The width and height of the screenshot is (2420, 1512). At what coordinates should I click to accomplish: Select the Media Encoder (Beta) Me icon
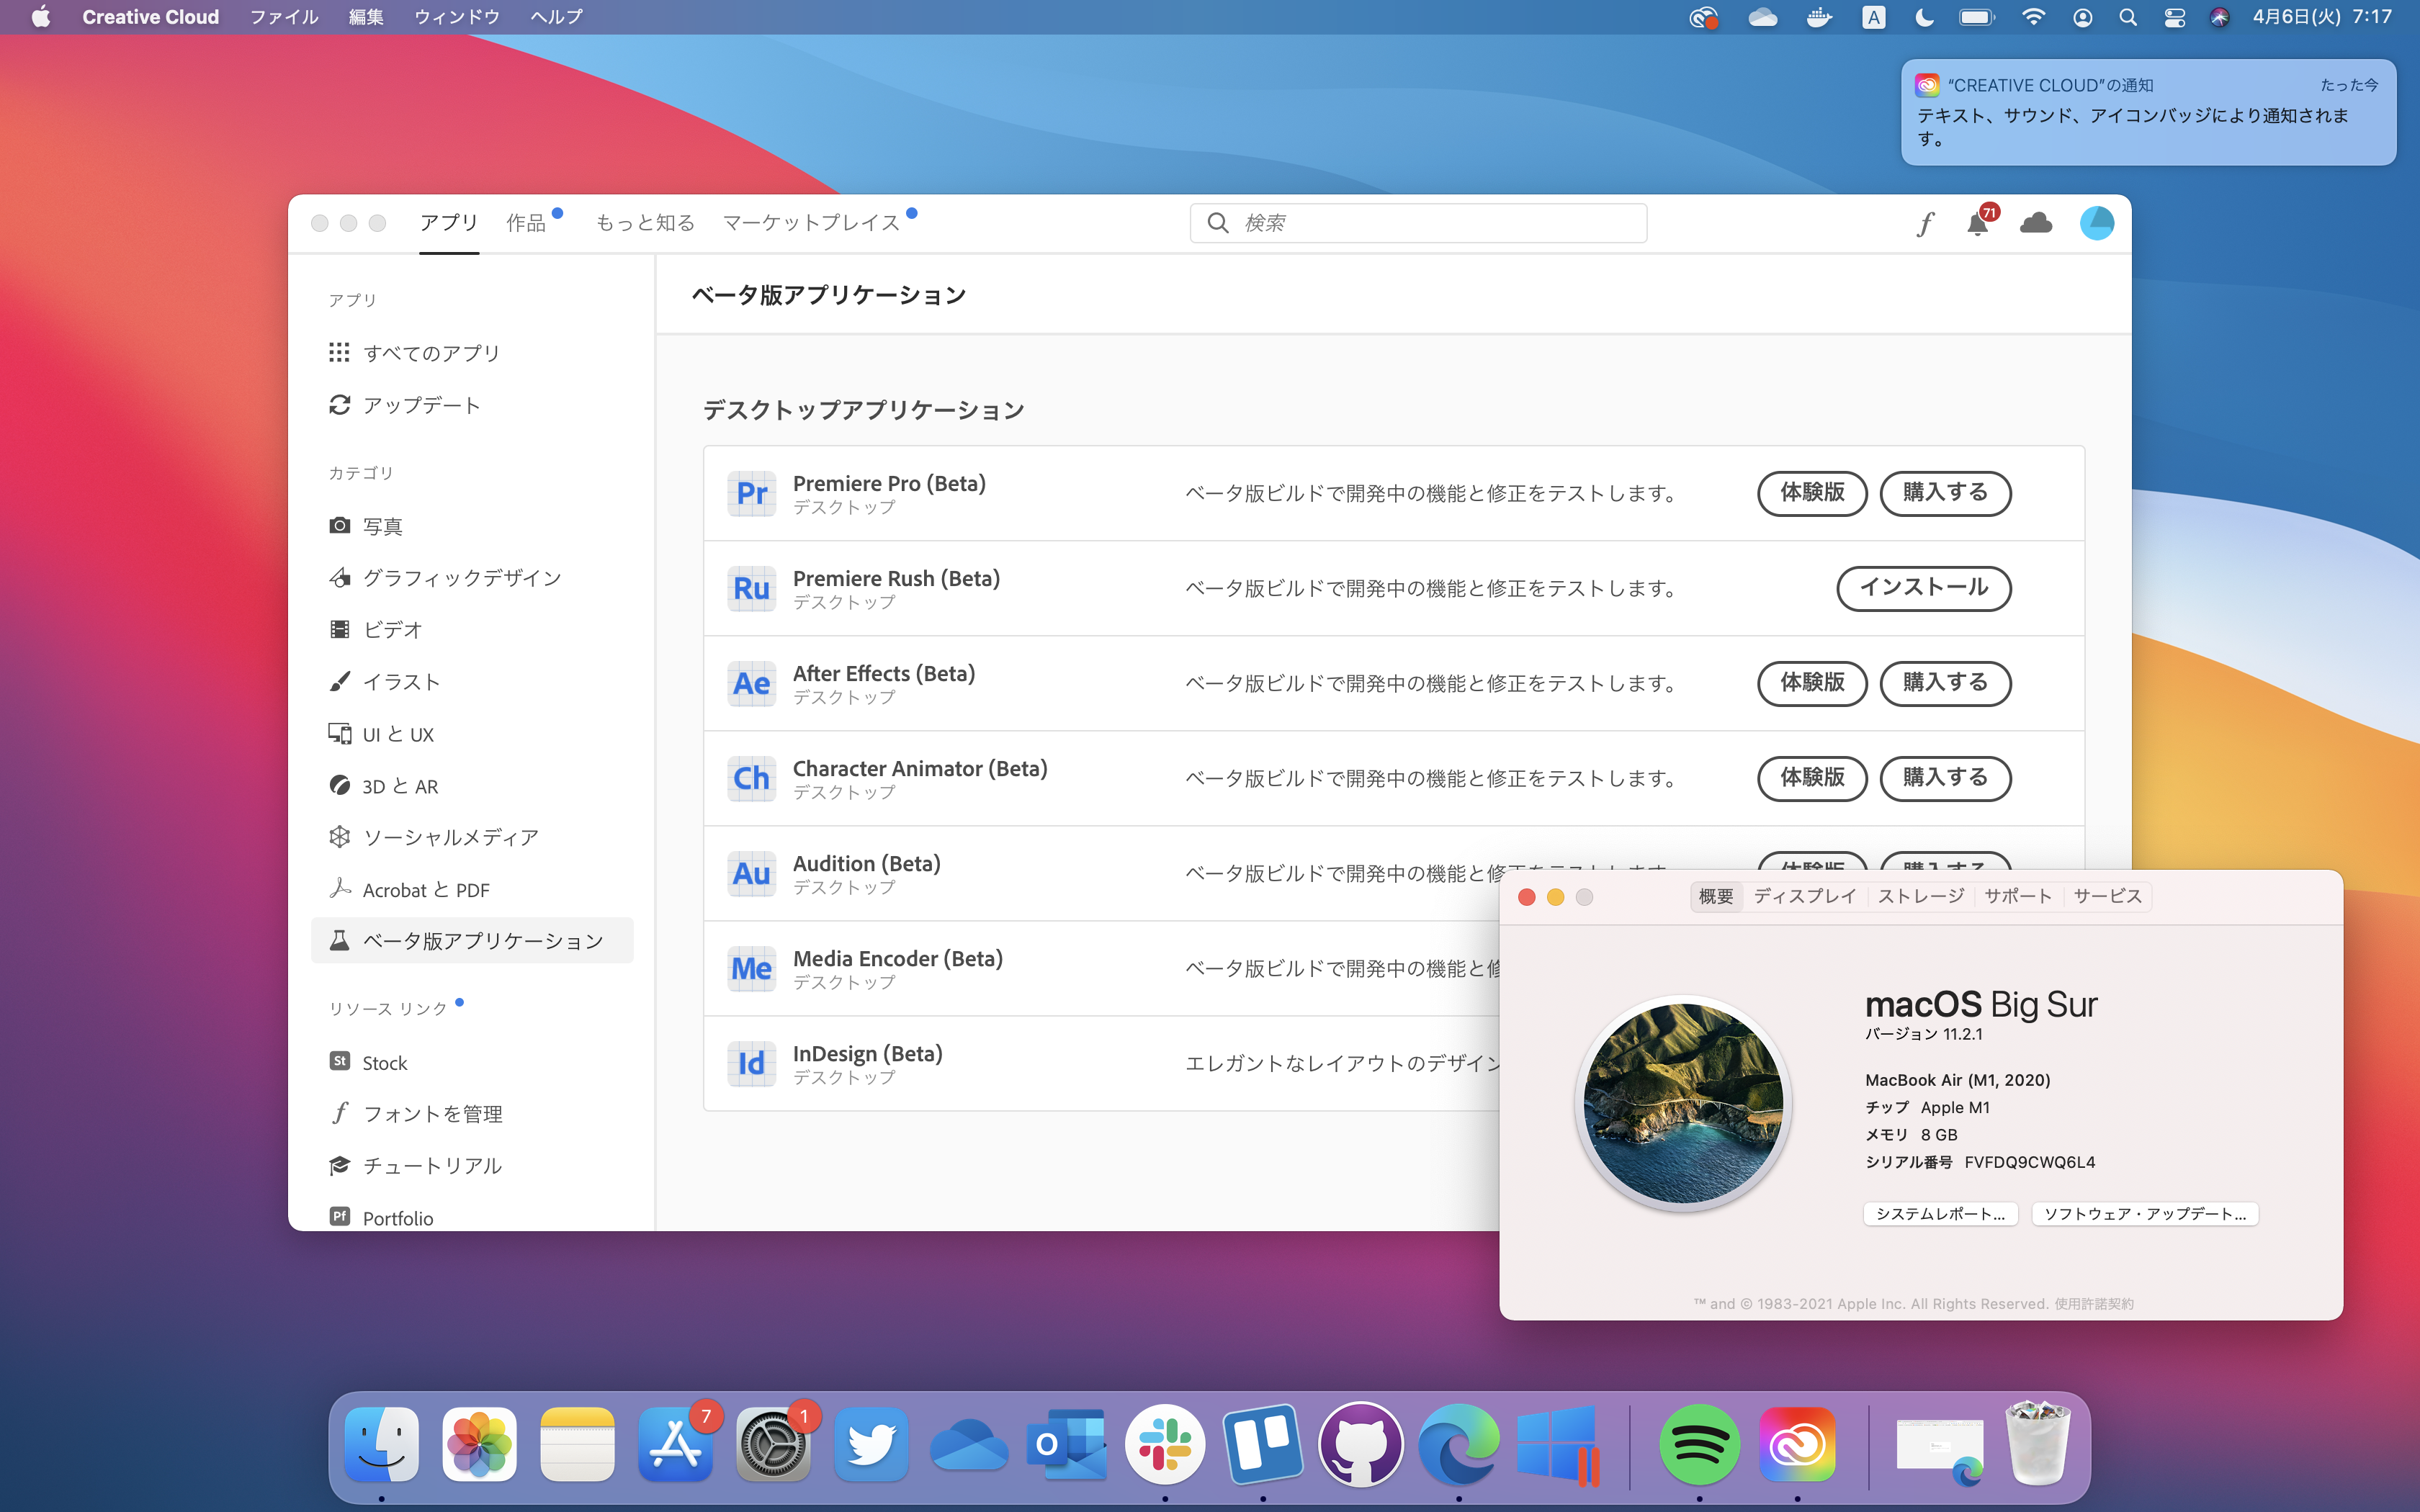coord(751,968)
